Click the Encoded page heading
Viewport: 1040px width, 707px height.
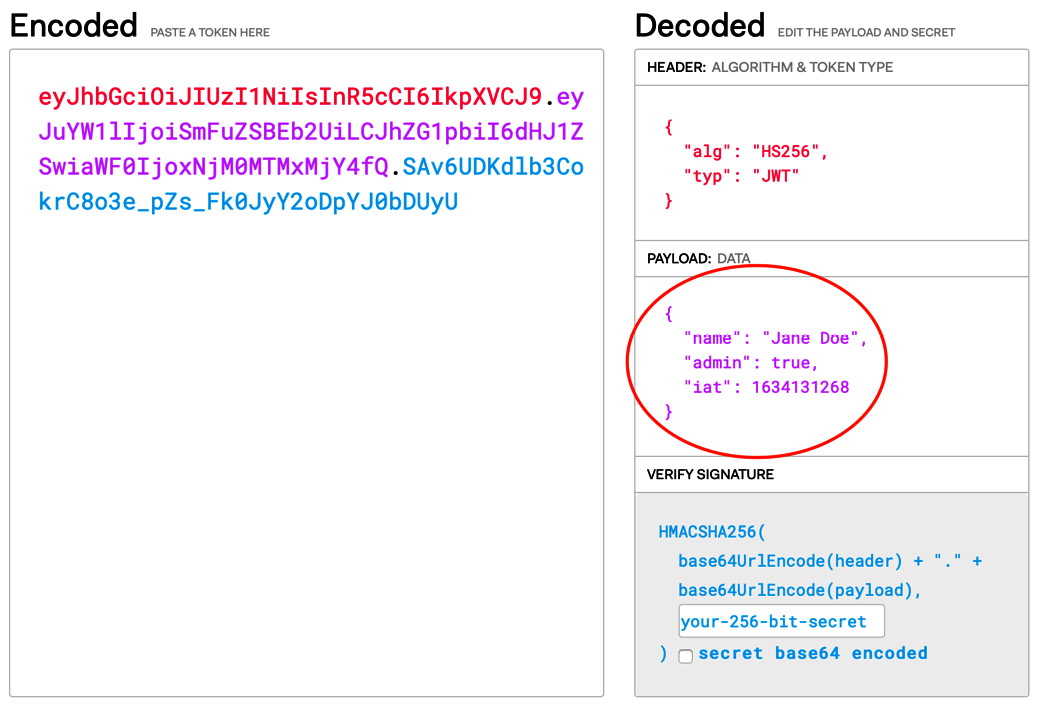[x=73, y=25]
